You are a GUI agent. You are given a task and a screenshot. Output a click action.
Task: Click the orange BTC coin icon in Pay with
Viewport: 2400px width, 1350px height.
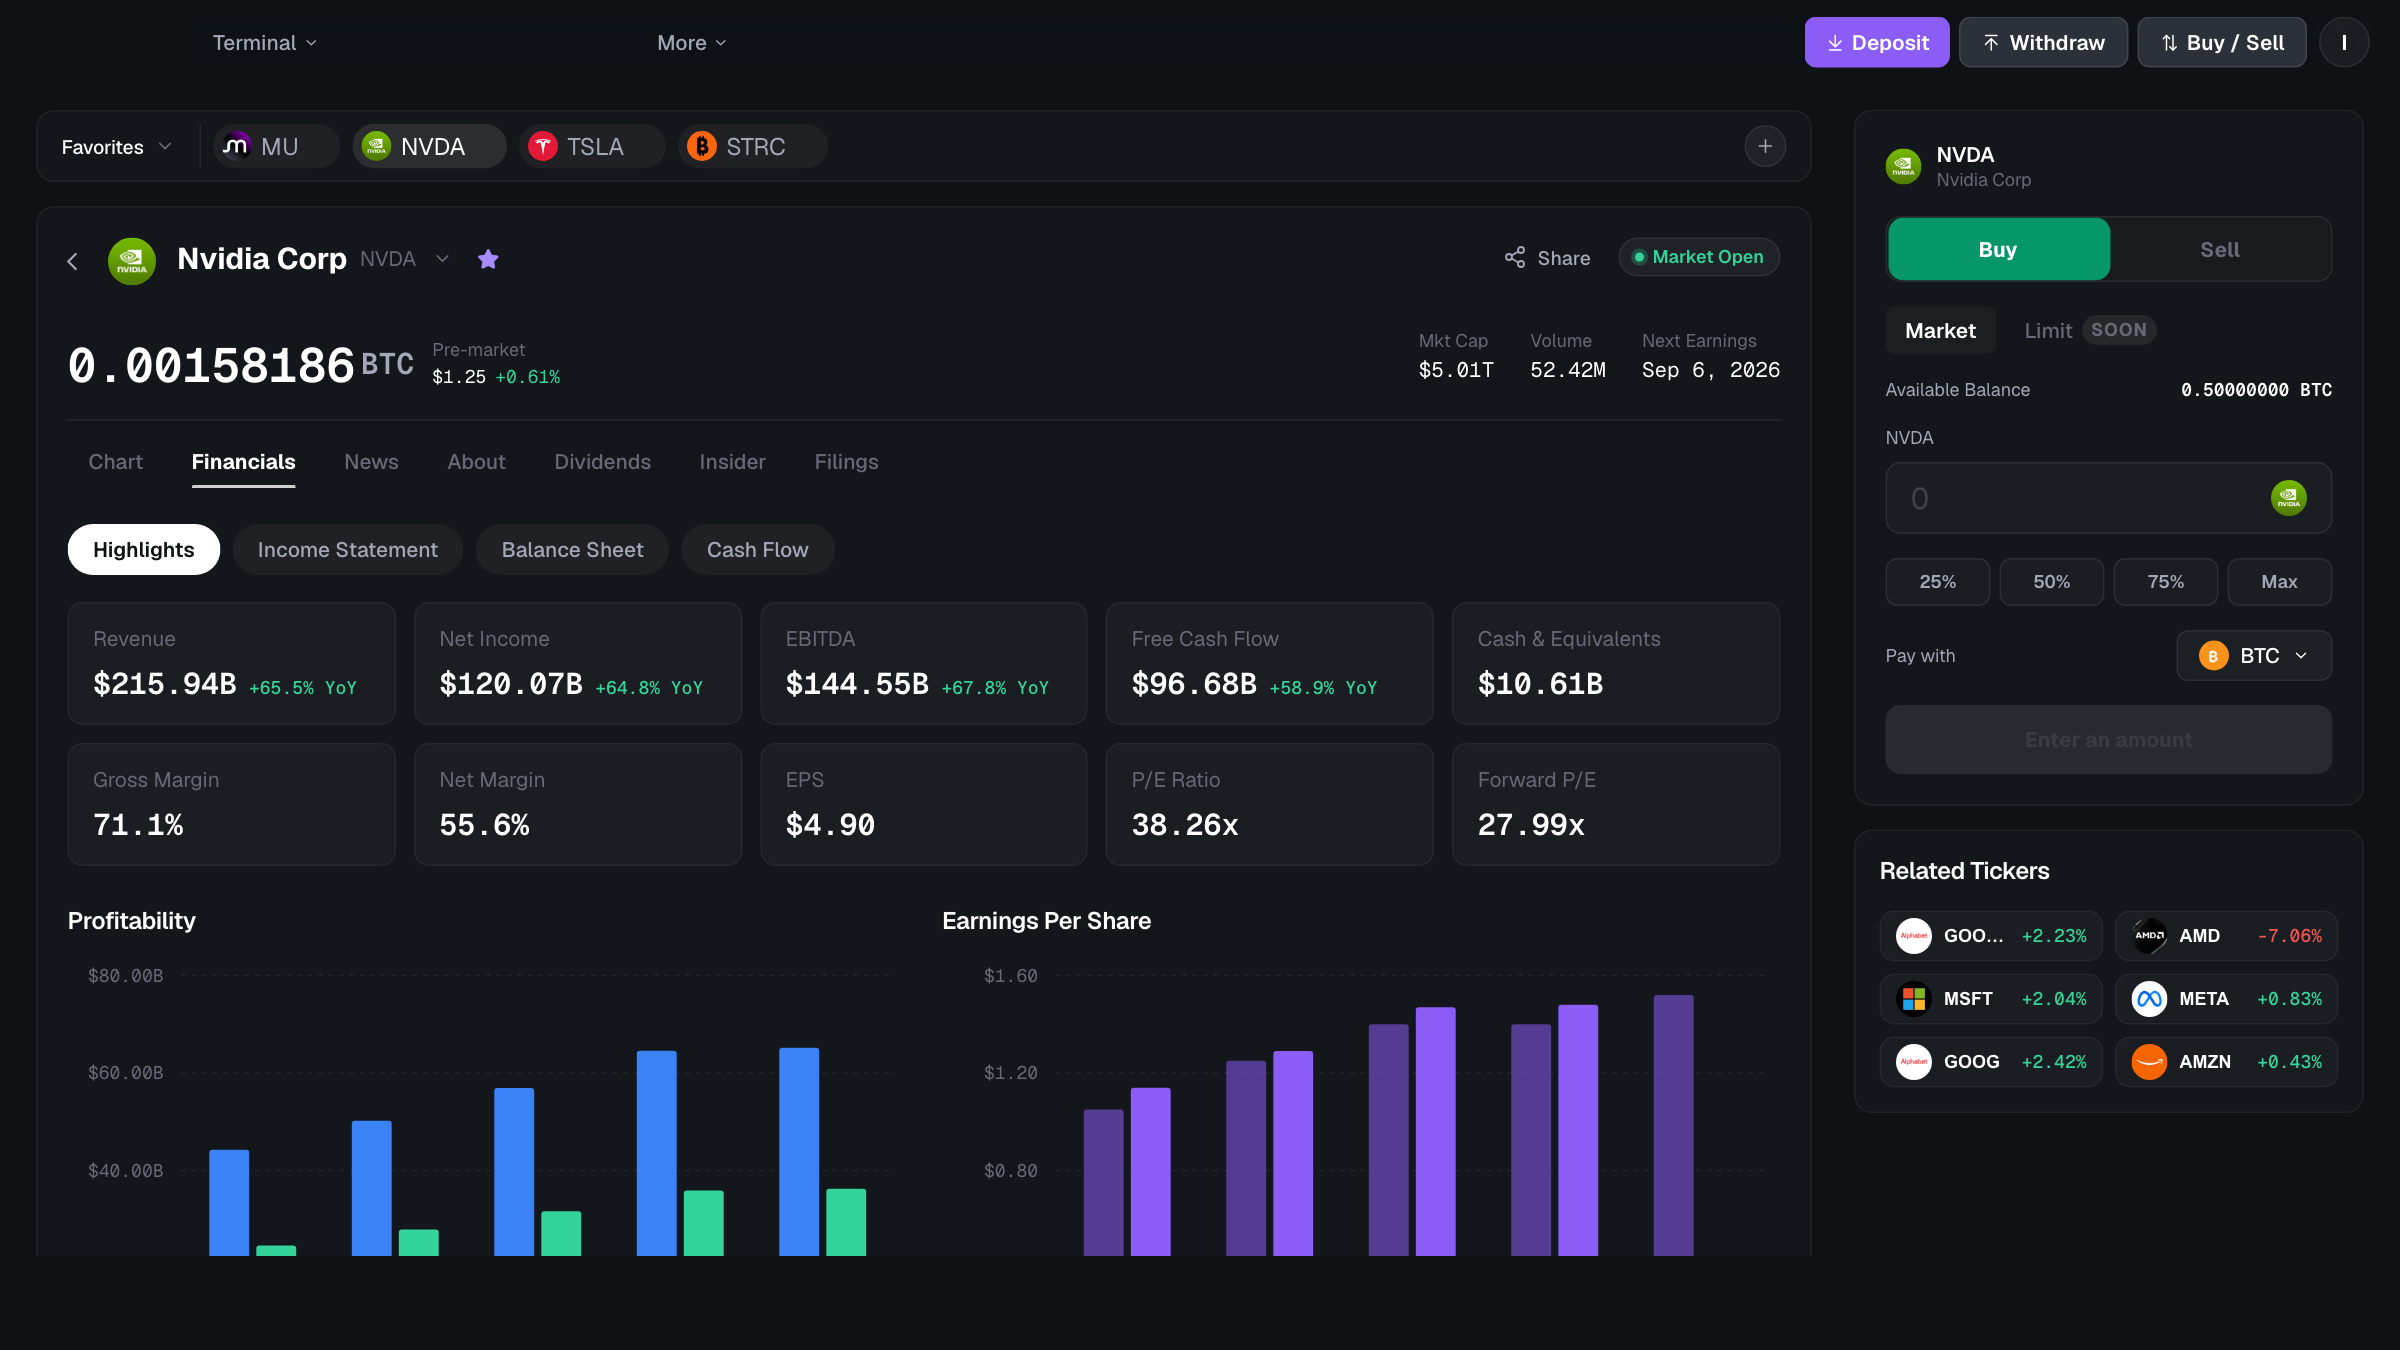click(x=2213, y=655)
